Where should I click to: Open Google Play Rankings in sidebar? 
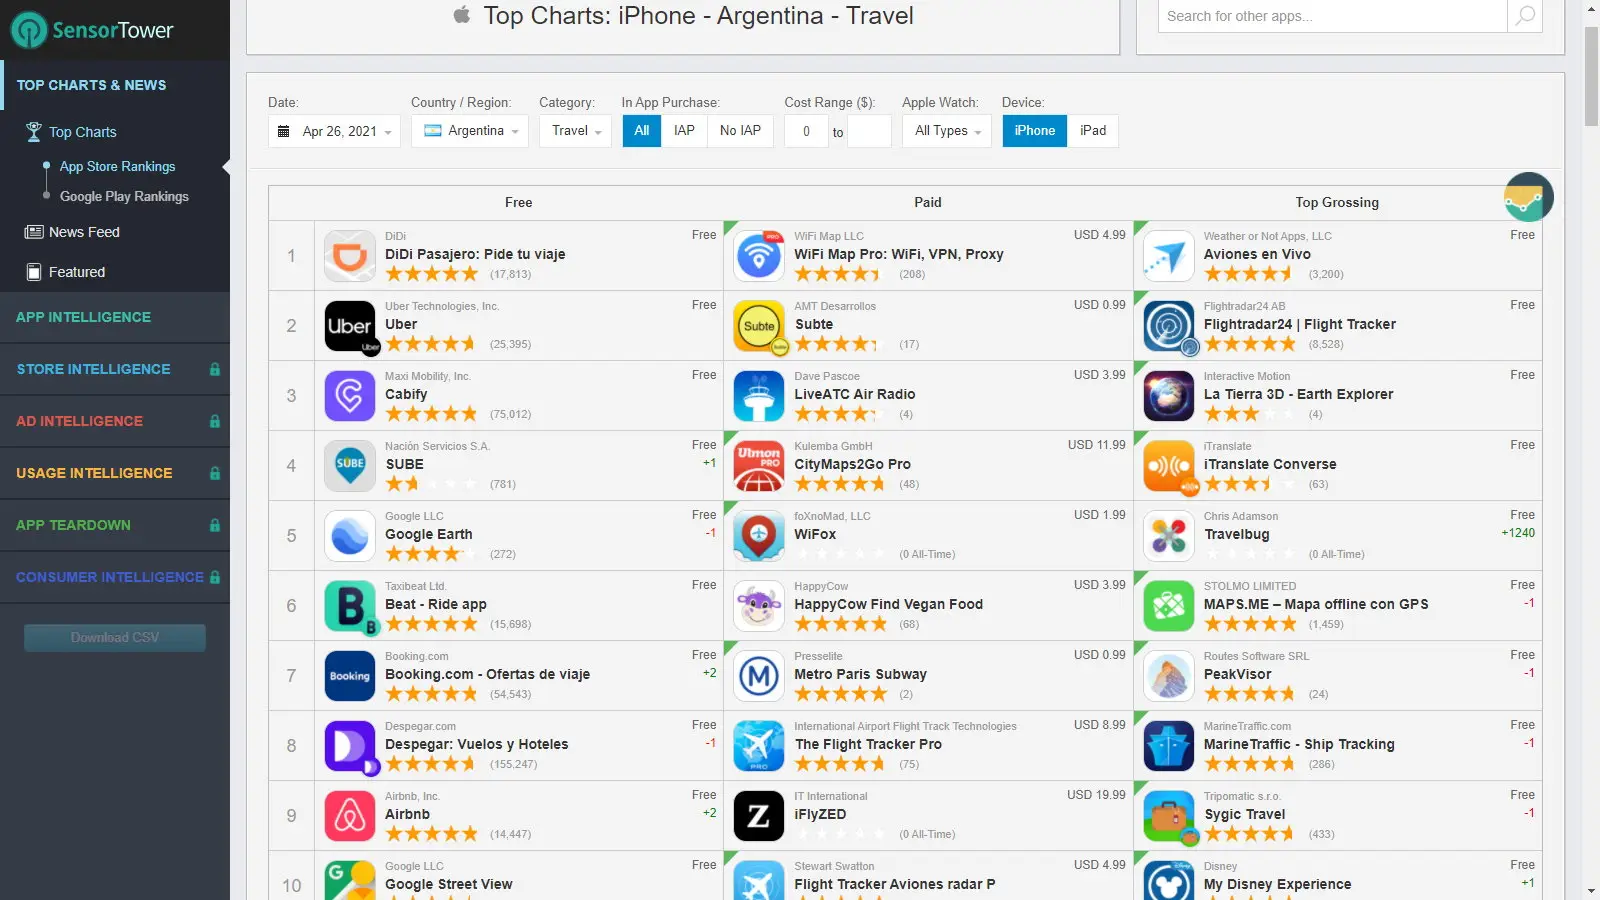124,197
